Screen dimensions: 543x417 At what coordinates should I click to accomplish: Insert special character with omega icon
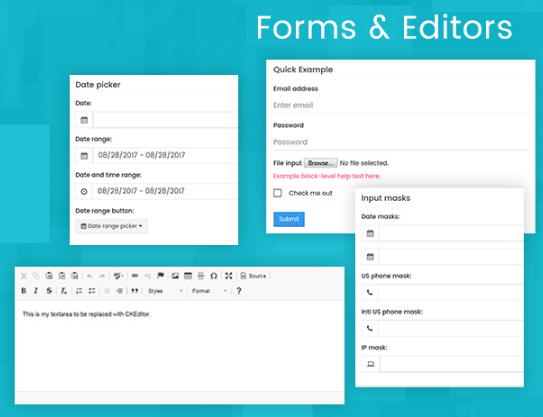pyautogui.click(x=214, y=276)
